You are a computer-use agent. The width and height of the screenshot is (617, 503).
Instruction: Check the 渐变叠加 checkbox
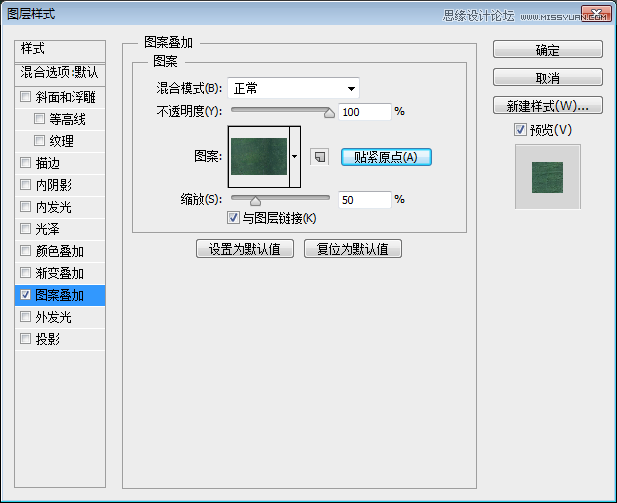click(x=26, y=273)
